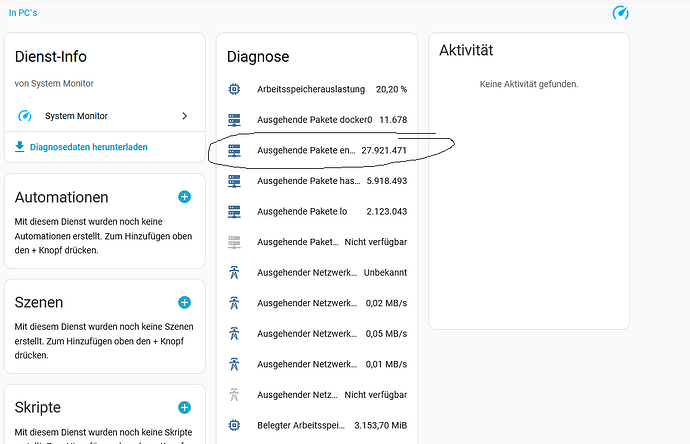Click 'Diagnosedaten herunterladen' link
Image resolution: width=690 pixels, height=444 pixels.
[88, 147]
